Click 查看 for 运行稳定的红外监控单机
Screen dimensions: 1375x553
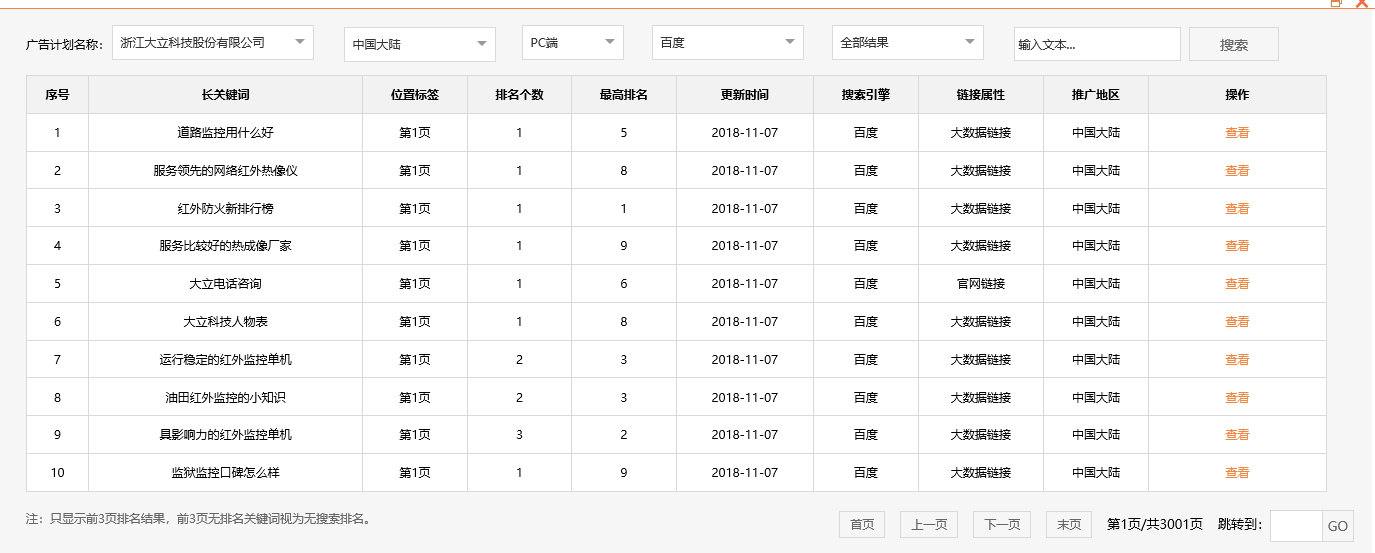1237,359
